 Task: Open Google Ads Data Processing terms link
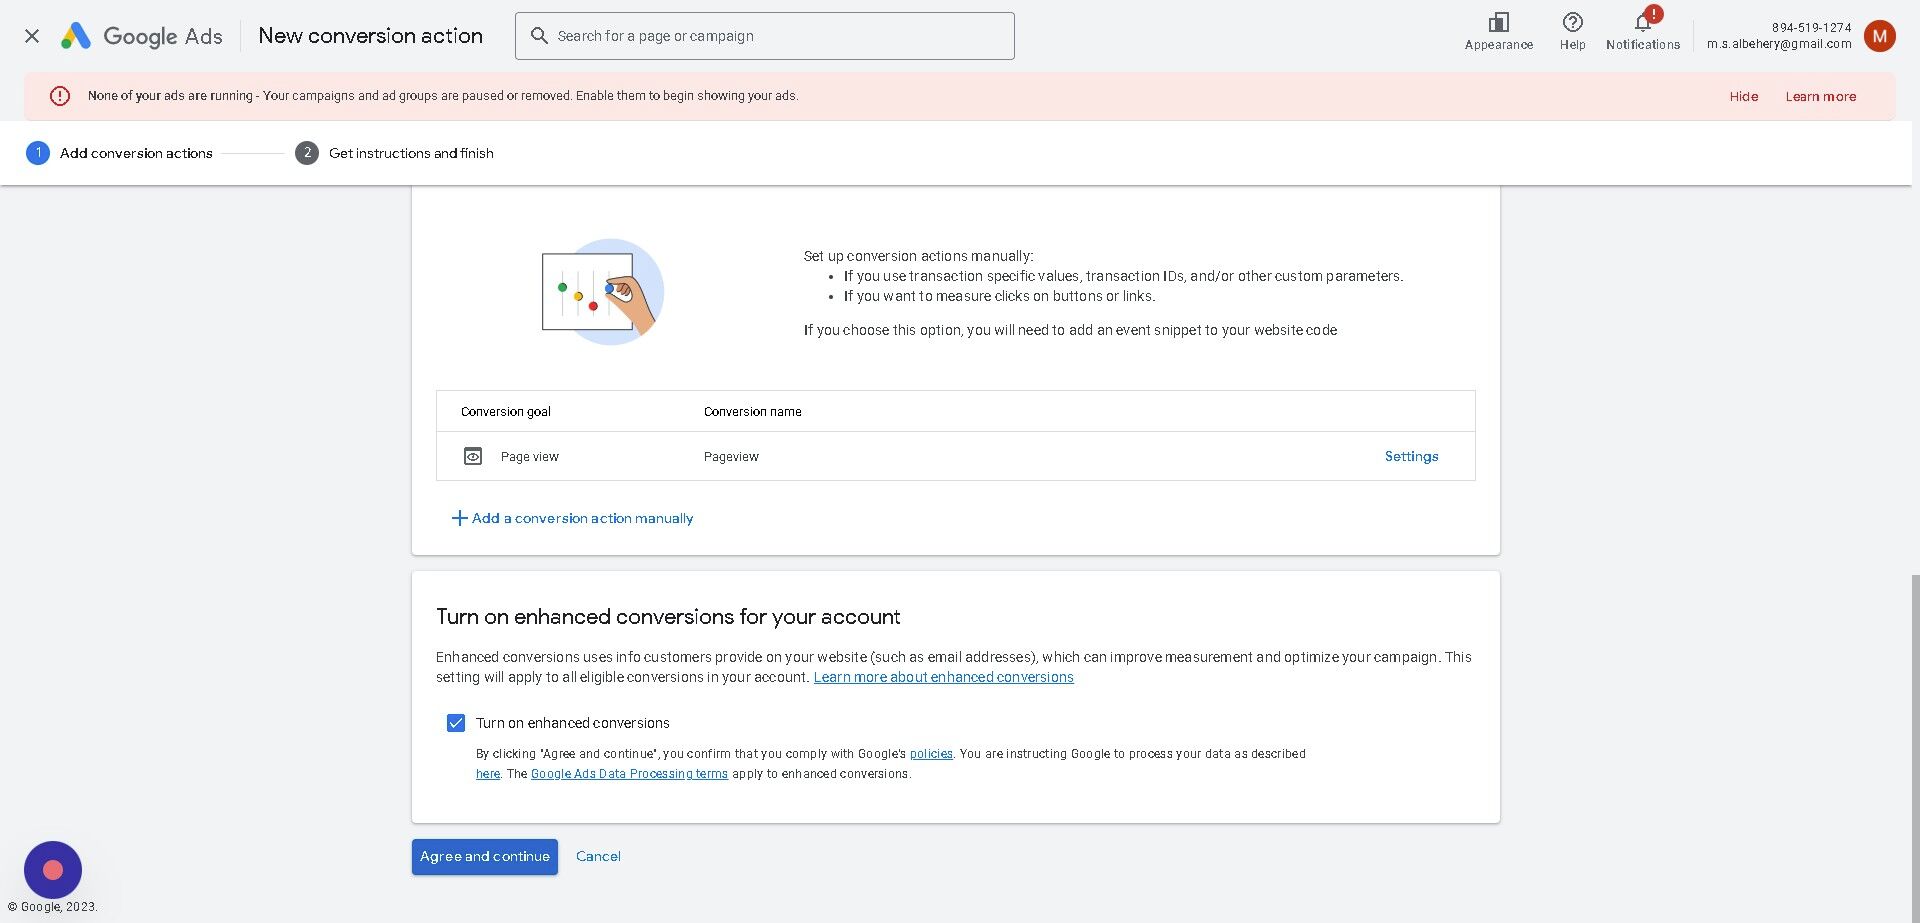(x=629, y=774)
